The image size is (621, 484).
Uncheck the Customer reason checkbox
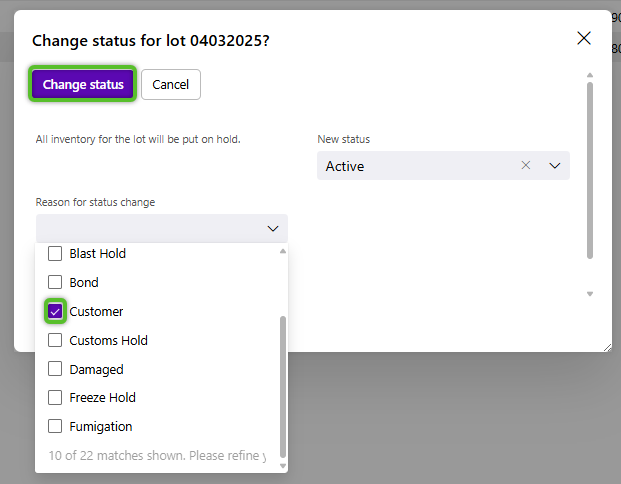56,312
